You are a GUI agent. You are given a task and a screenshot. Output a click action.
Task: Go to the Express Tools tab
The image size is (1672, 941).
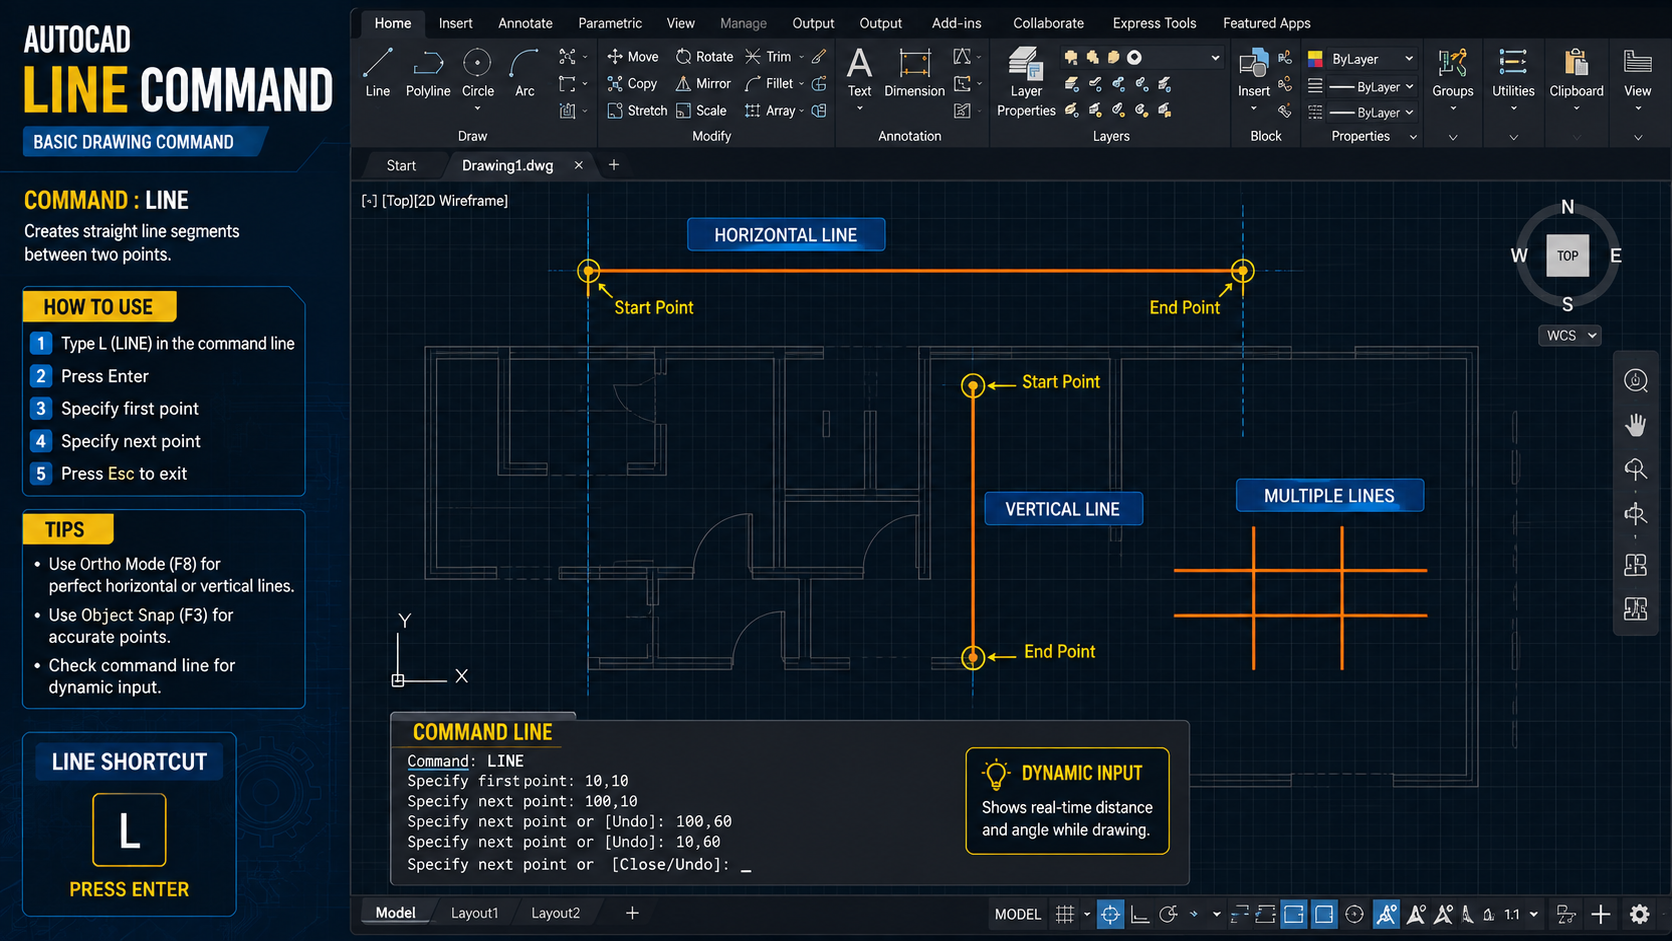1154,23
